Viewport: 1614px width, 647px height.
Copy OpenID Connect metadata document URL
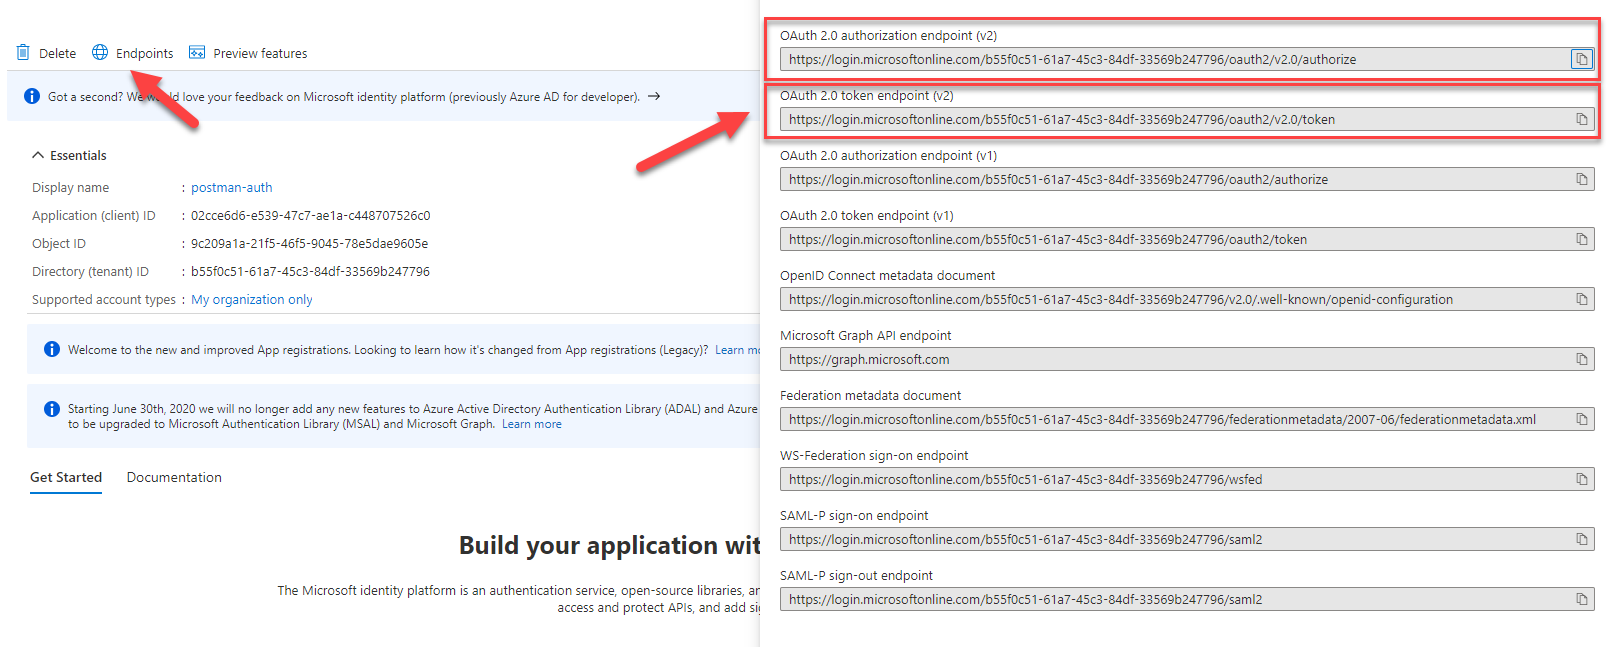1582,299
